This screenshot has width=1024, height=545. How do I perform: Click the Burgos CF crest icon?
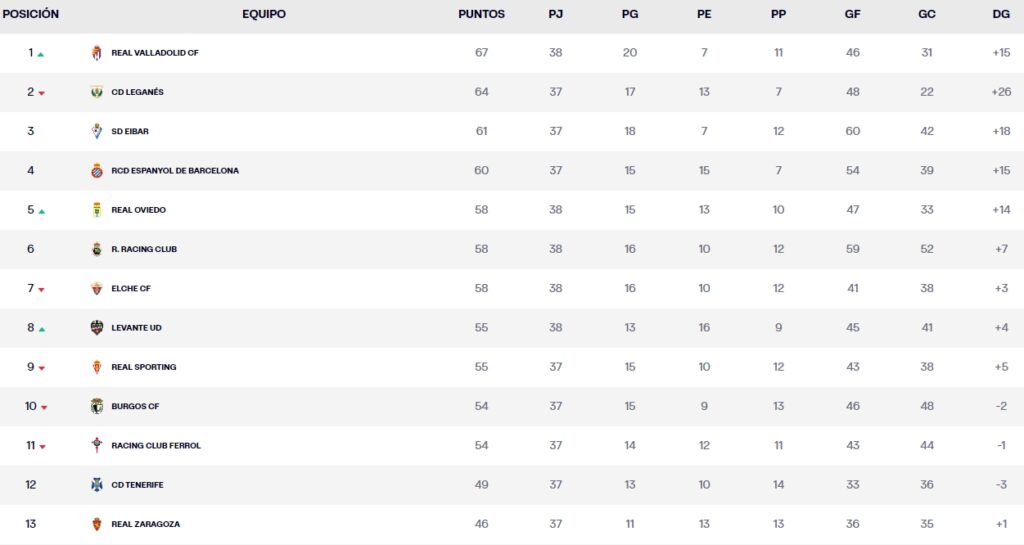[97, 406]
